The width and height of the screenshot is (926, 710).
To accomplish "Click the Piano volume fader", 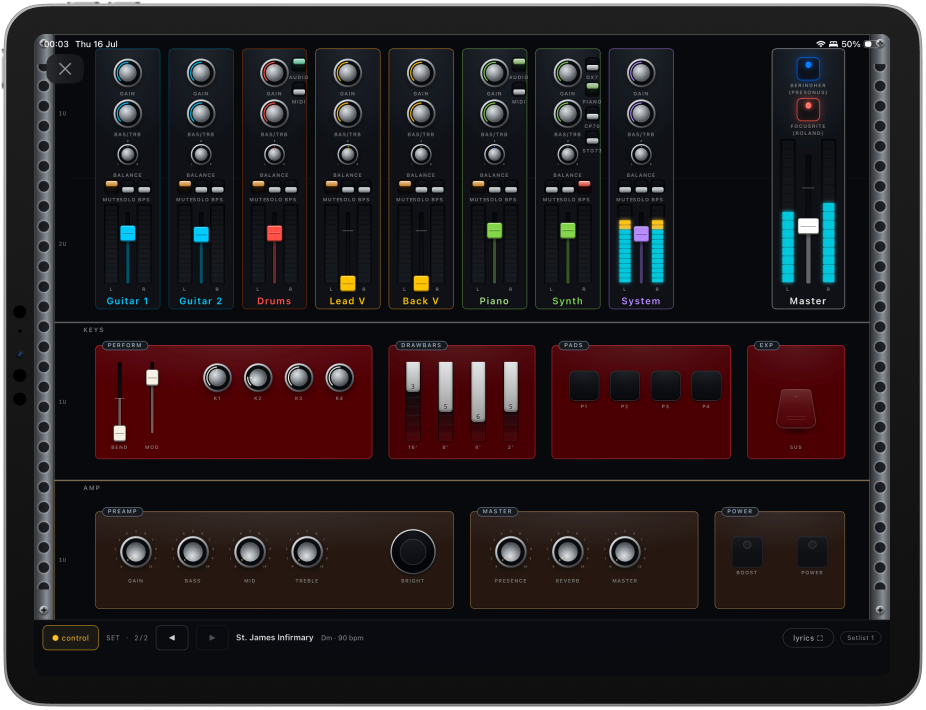I will coord(494,231).
